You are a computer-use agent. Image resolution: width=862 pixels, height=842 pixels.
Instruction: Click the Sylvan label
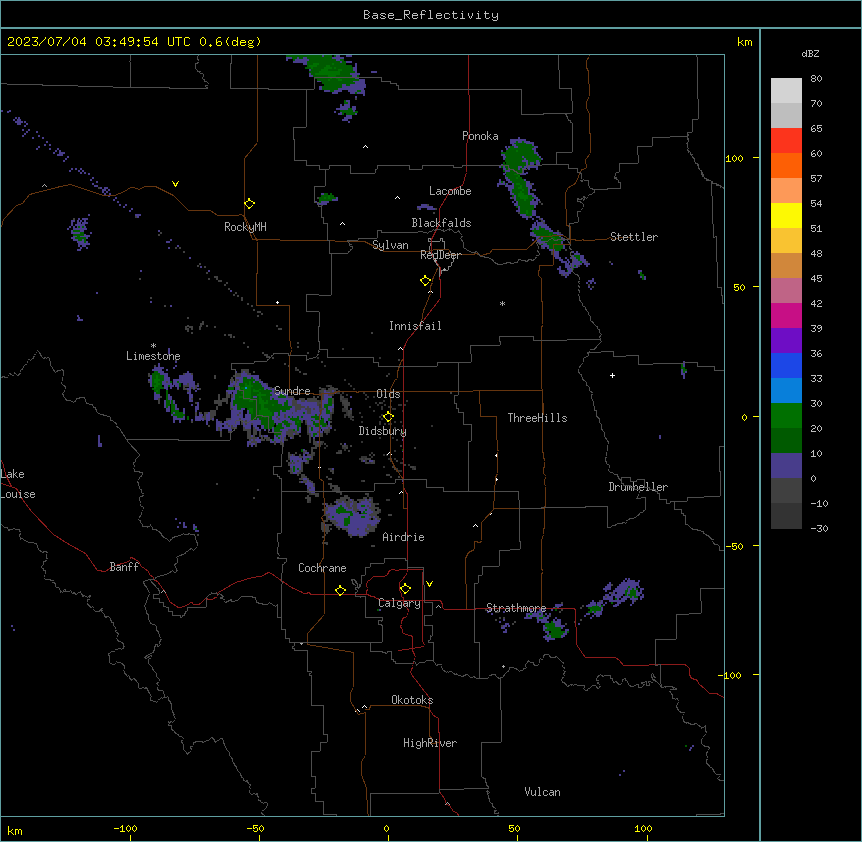[x=390, y=245]
